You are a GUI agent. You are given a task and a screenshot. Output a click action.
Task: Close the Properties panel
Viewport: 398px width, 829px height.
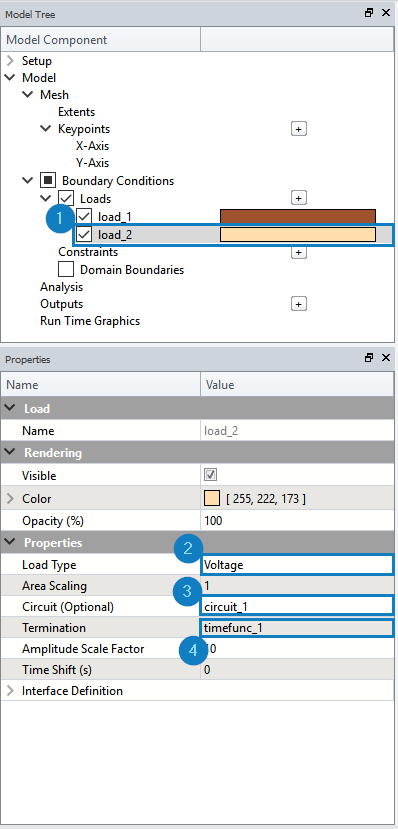point(386,358)
